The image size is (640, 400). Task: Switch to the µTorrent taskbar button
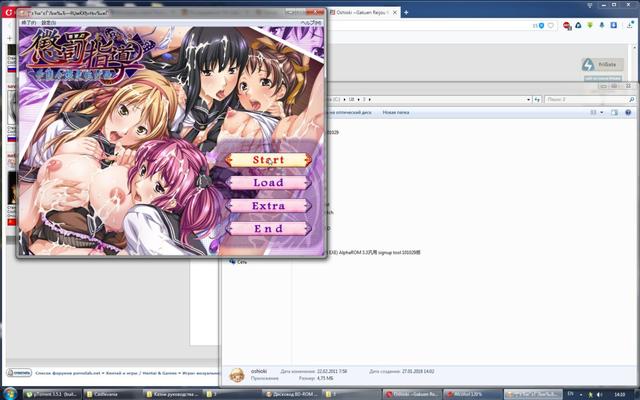point(52,394)
